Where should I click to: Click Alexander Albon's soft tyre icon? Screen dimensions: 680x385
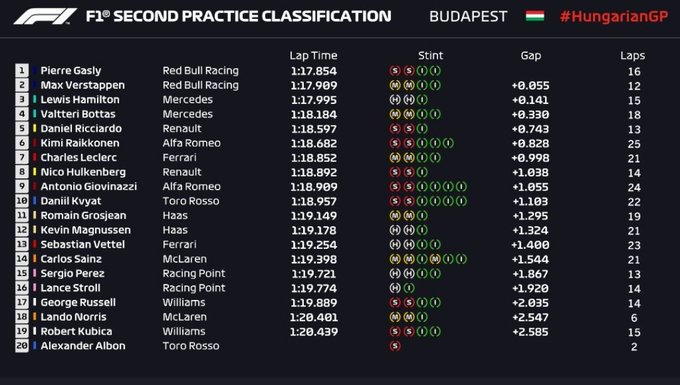point(395,346)
